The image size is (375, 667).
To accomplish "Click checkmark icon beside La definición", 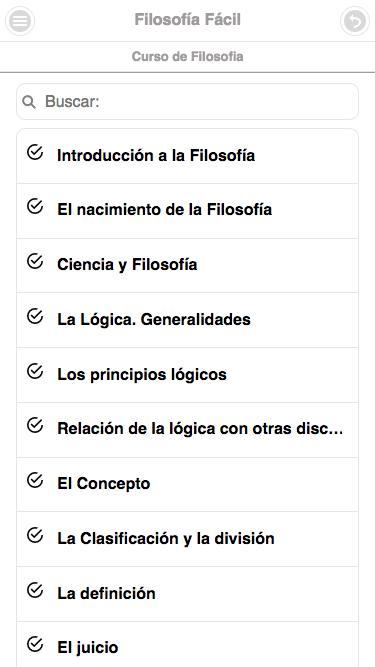I will click(x=35, y=590).
